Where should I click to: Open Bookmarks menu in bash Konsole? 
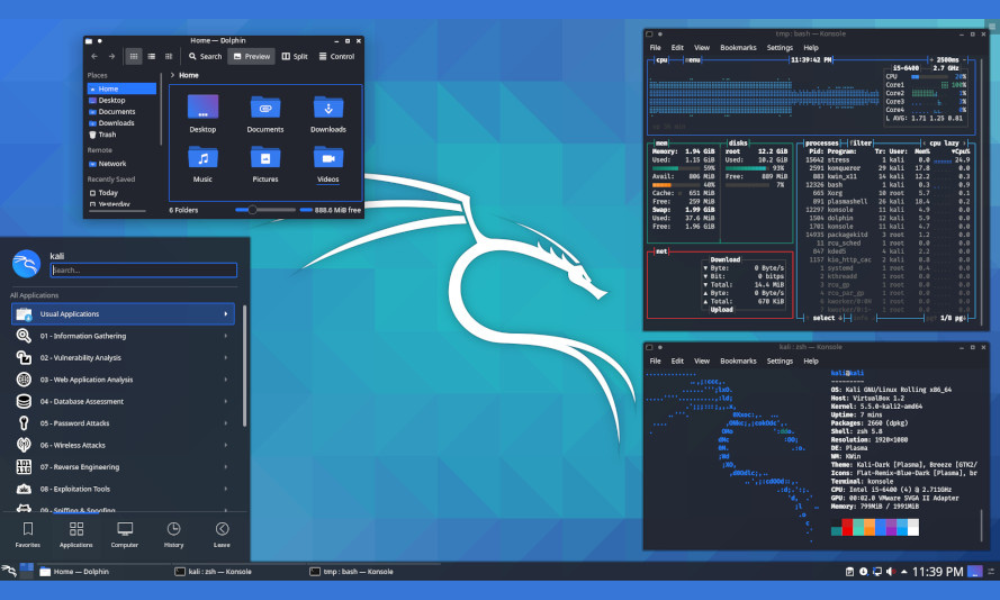point(738,48)
